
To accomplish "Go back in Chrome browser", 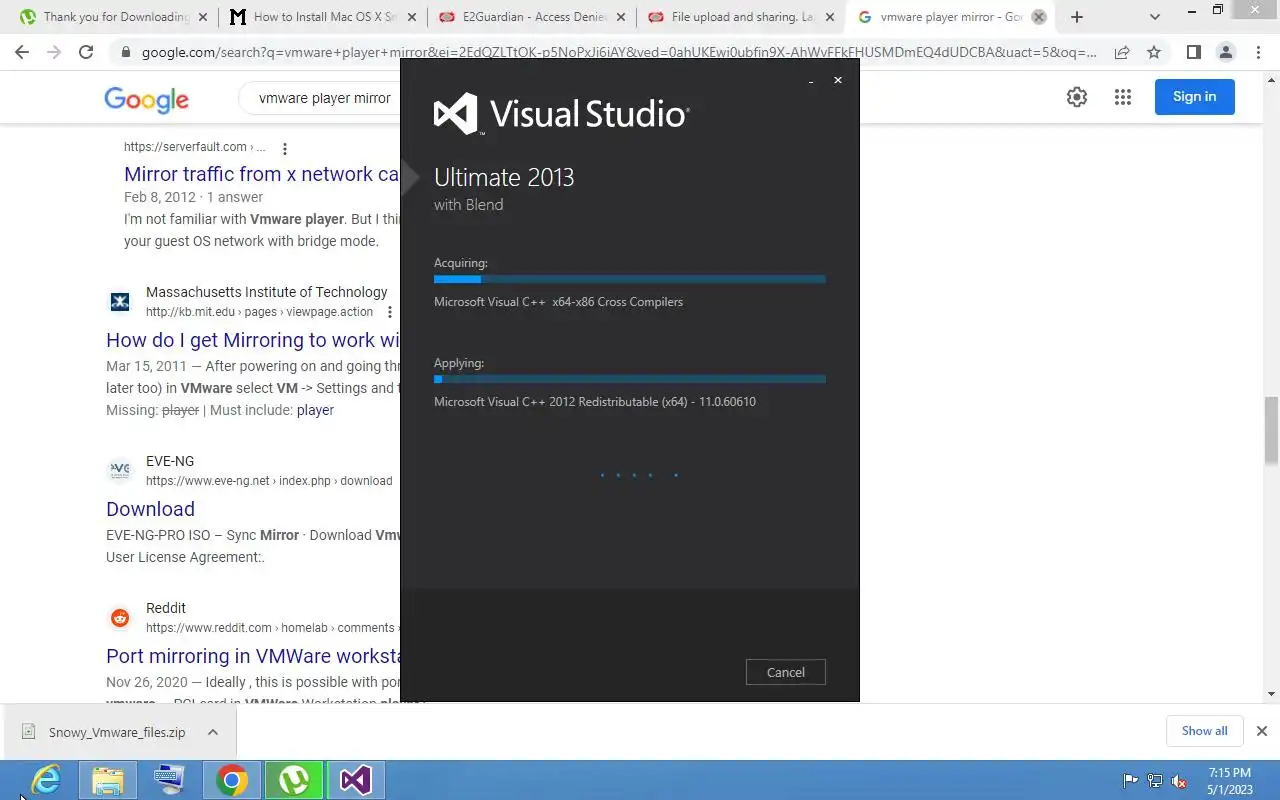I will (x=22, y=52).
